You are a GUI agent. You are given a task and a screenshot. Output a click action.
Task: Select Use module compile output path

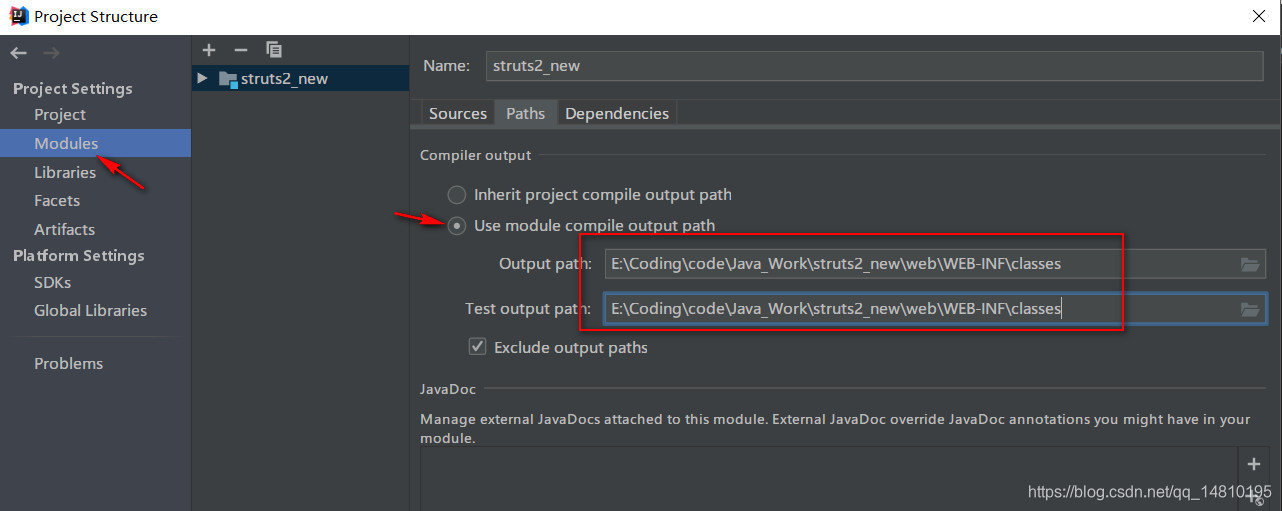tap(456, 226)
